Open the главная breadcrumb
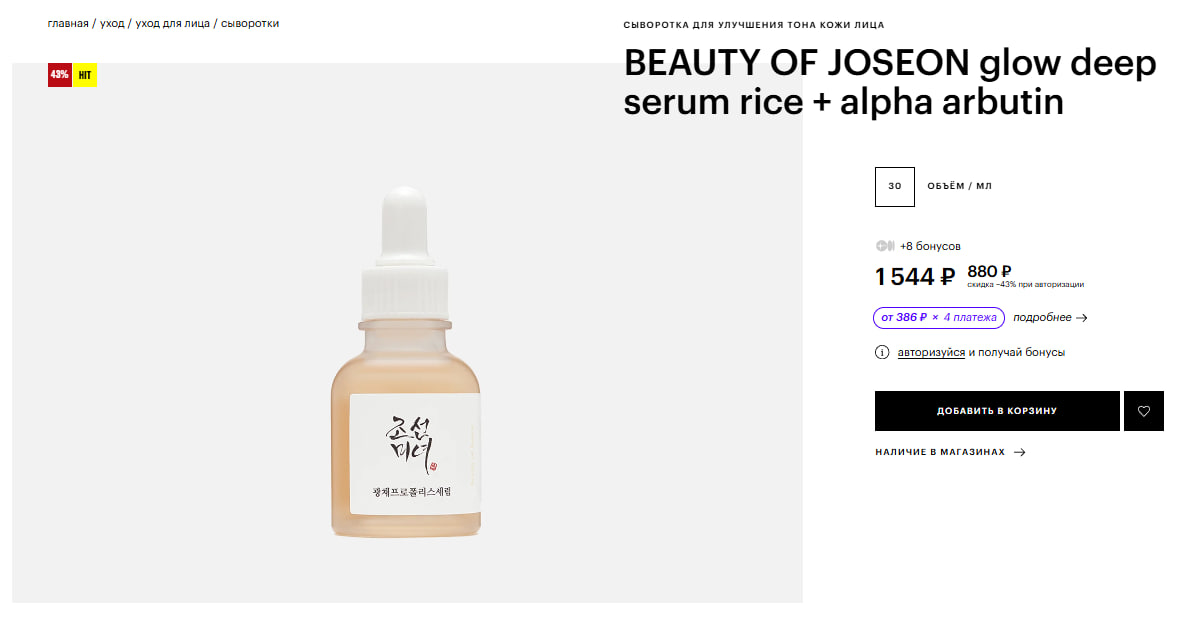 coord(68,23)
